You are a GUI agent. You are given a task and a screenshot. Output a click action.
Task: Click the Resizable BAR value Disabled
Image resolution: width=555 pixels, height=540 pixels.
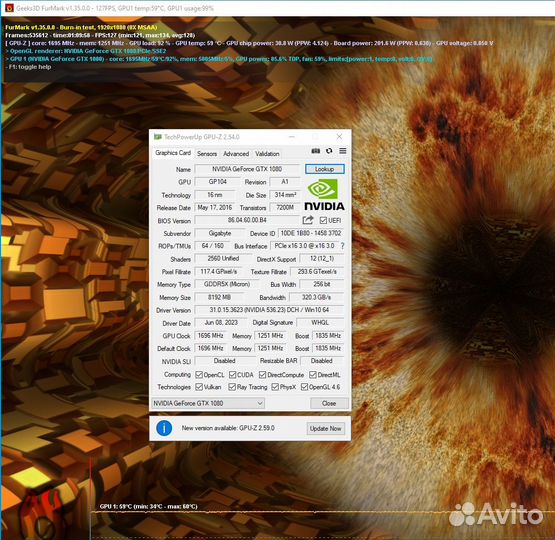tap(322, 361)
